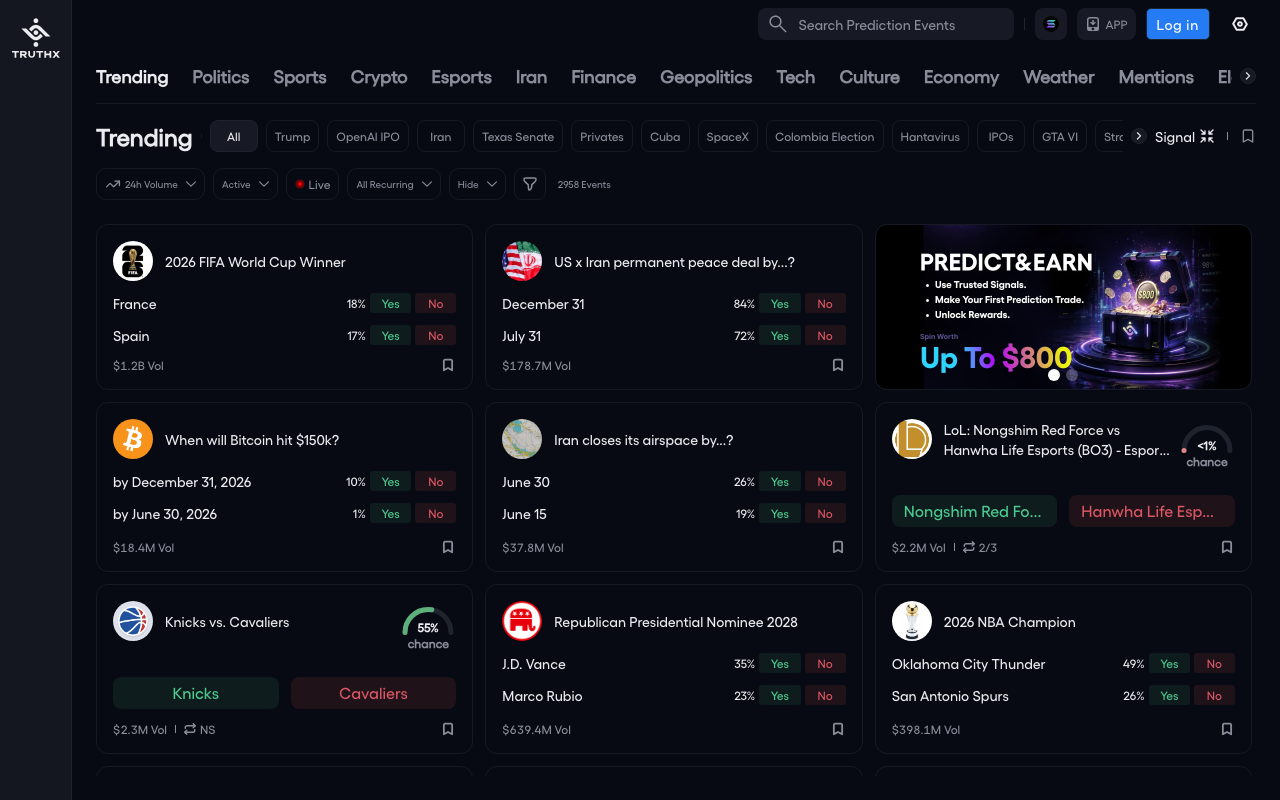Bookmark the US x Iran peace deal card

838,365
